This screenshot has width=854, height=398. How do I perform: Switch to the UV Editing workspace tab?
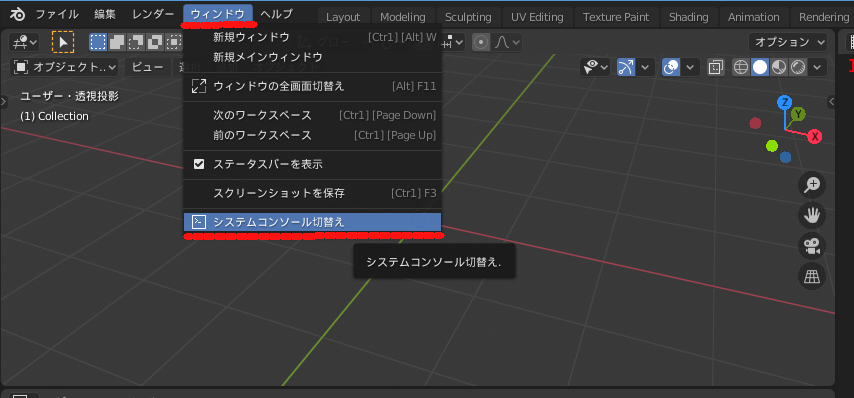pos(537,17)
